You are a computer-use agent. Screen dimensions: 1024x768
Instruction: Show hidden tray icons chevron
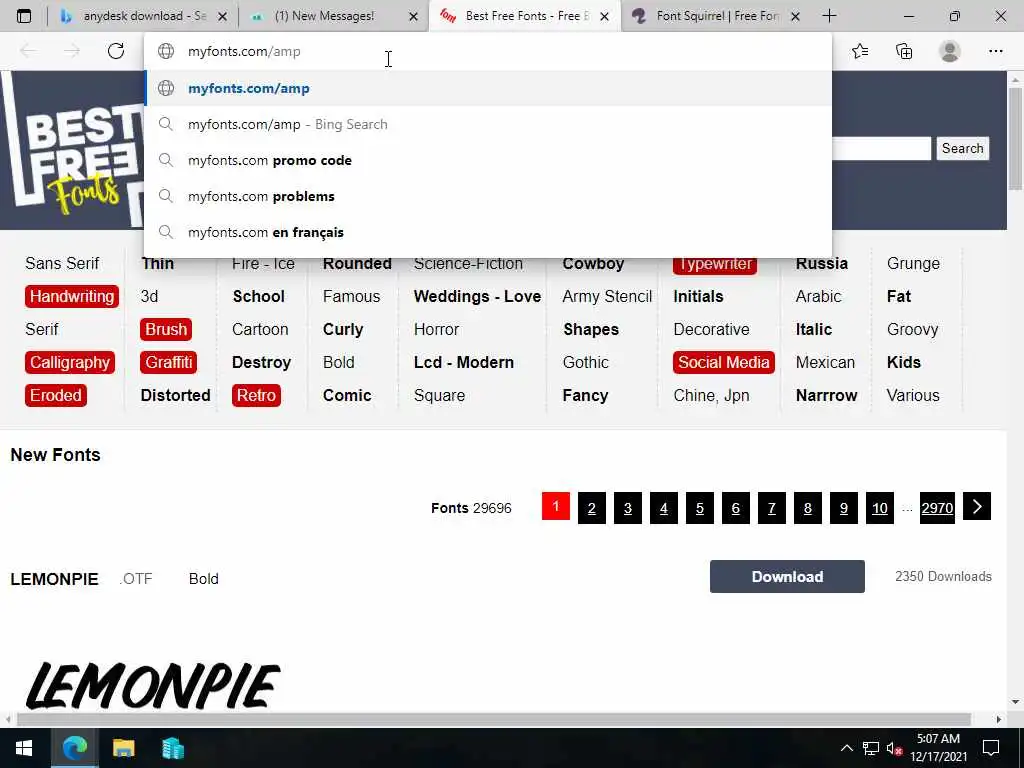point(846,748)
